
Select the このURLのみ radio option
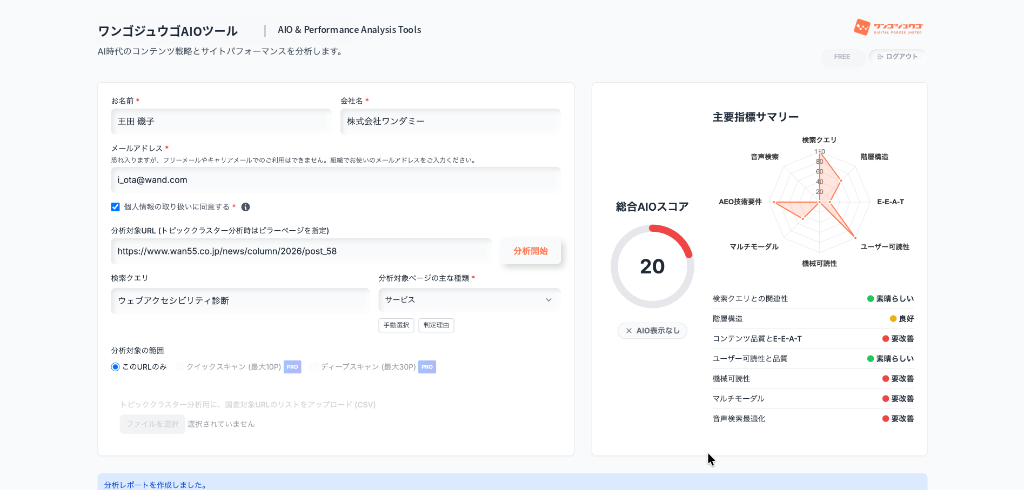tap(116, 367)
